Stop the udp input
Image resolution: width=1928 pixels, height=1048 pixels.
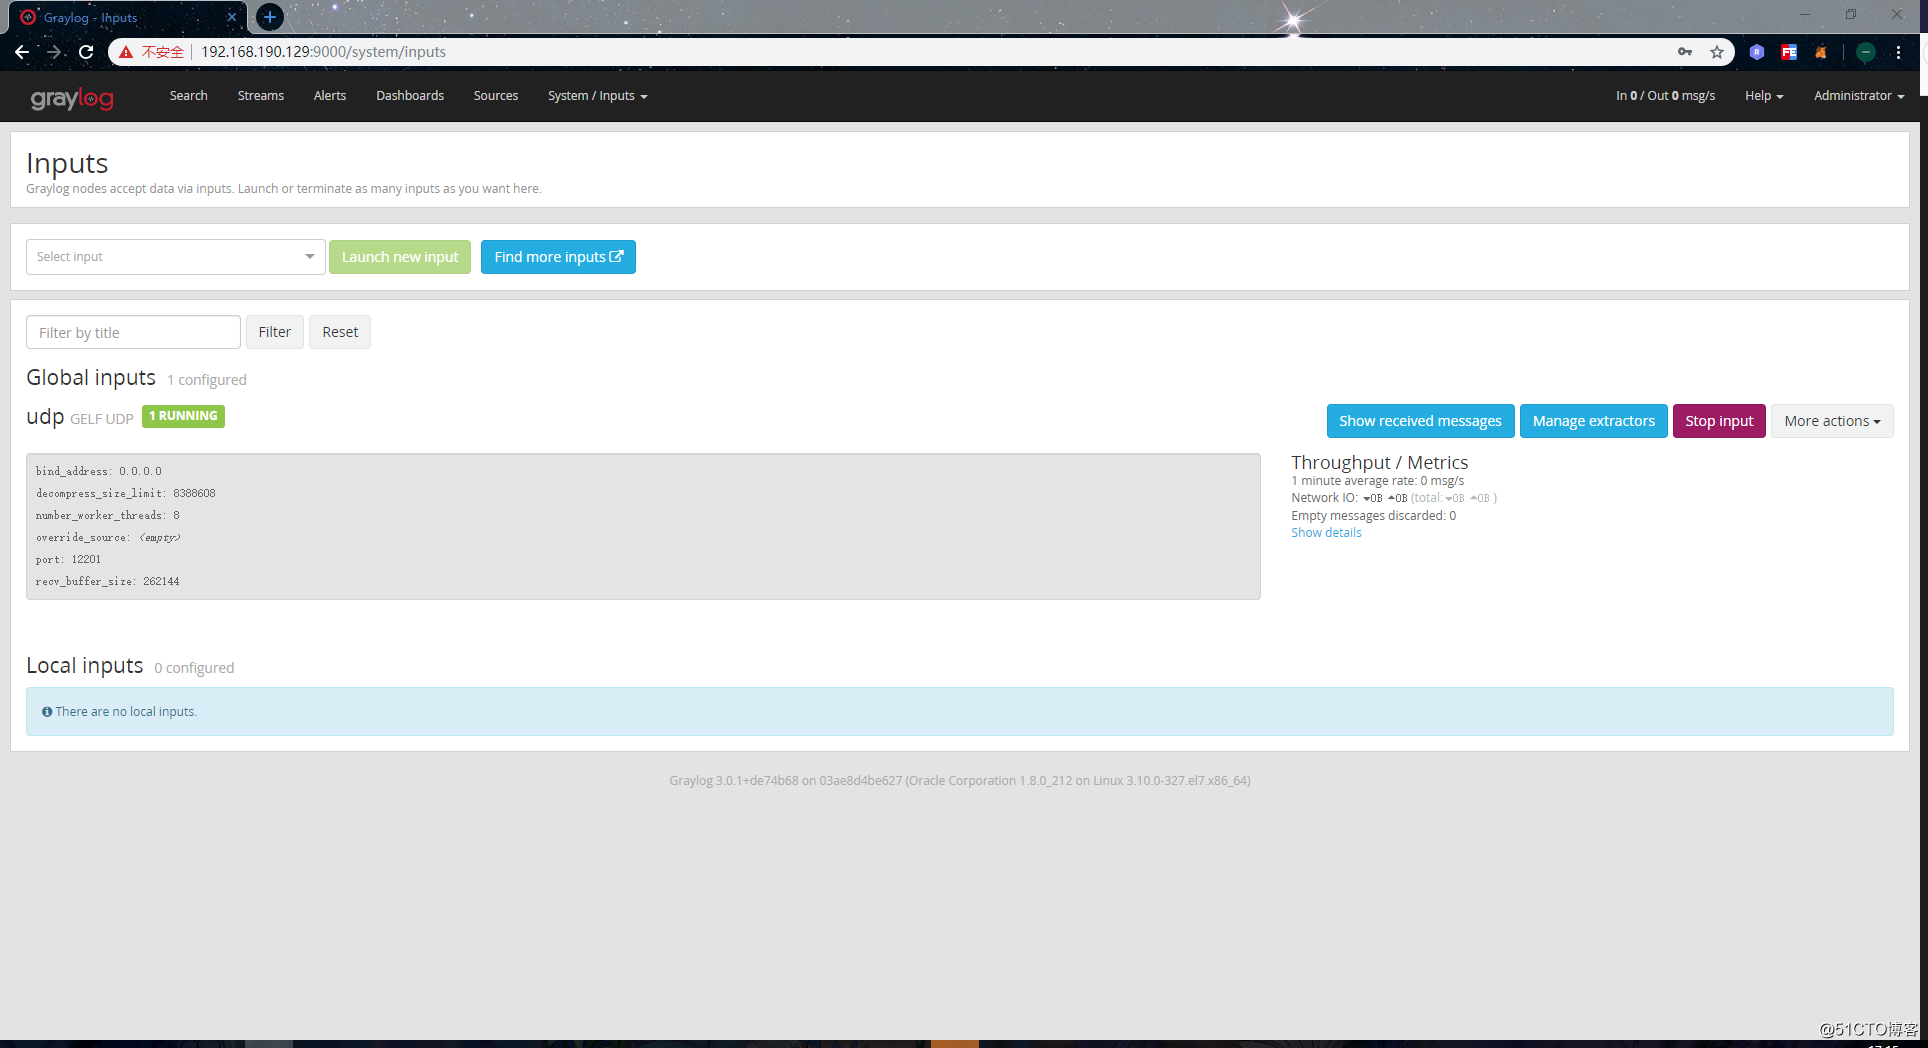click(1719, 421)
